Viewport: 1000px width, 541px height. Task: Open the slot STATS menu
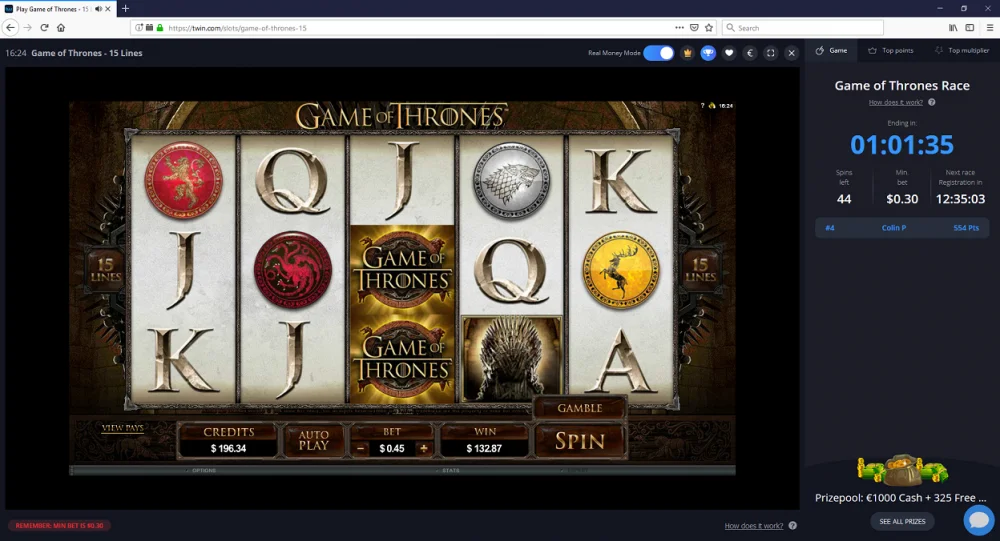[450, 470]
